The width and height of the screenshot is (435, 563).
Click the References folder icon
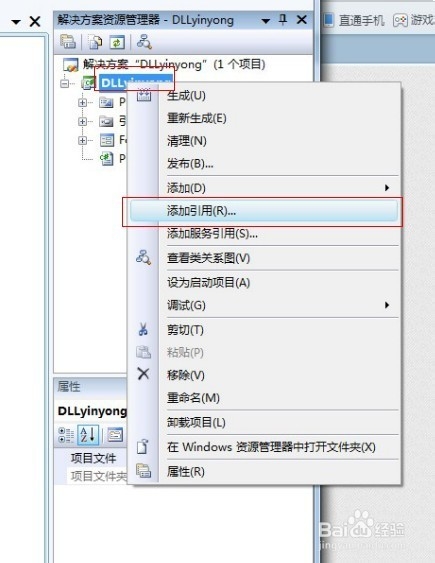(x=106, y=121)
